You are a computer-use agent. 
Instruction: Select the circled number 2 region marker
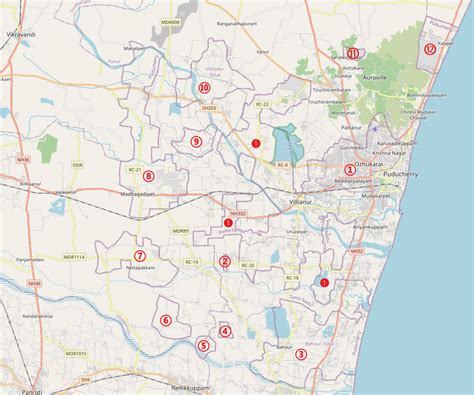coord(225,262)
